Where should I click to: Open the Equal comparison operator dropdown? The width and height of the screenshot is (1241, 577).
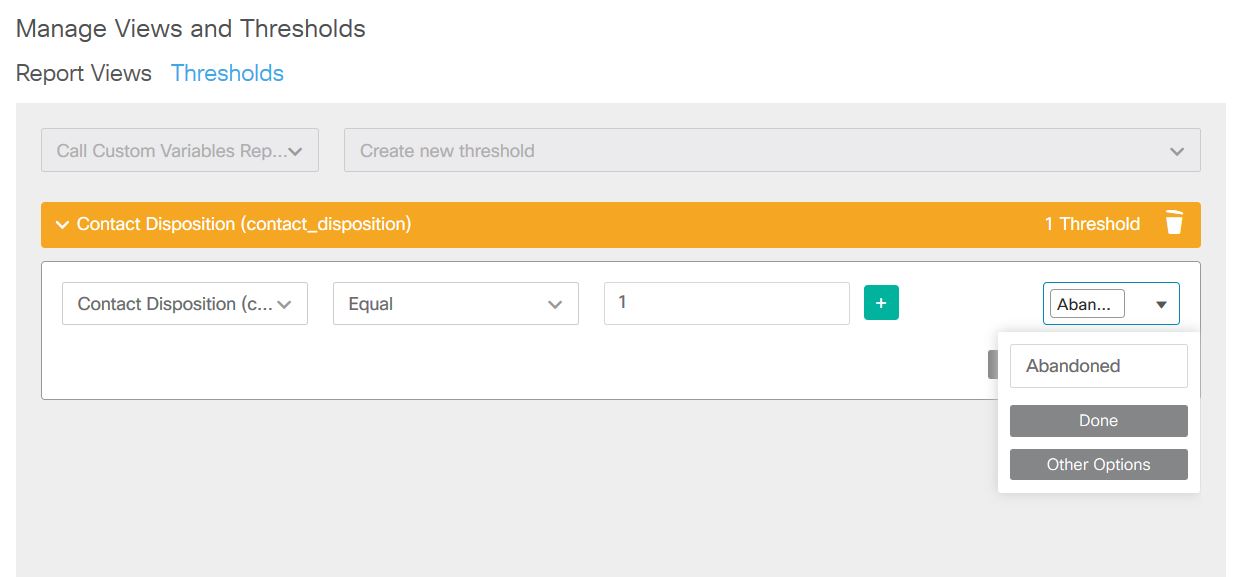455,303
